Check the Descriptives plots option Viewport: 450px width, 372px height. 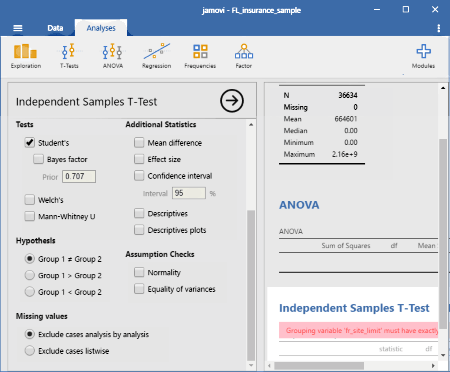[x=139, y=230]
